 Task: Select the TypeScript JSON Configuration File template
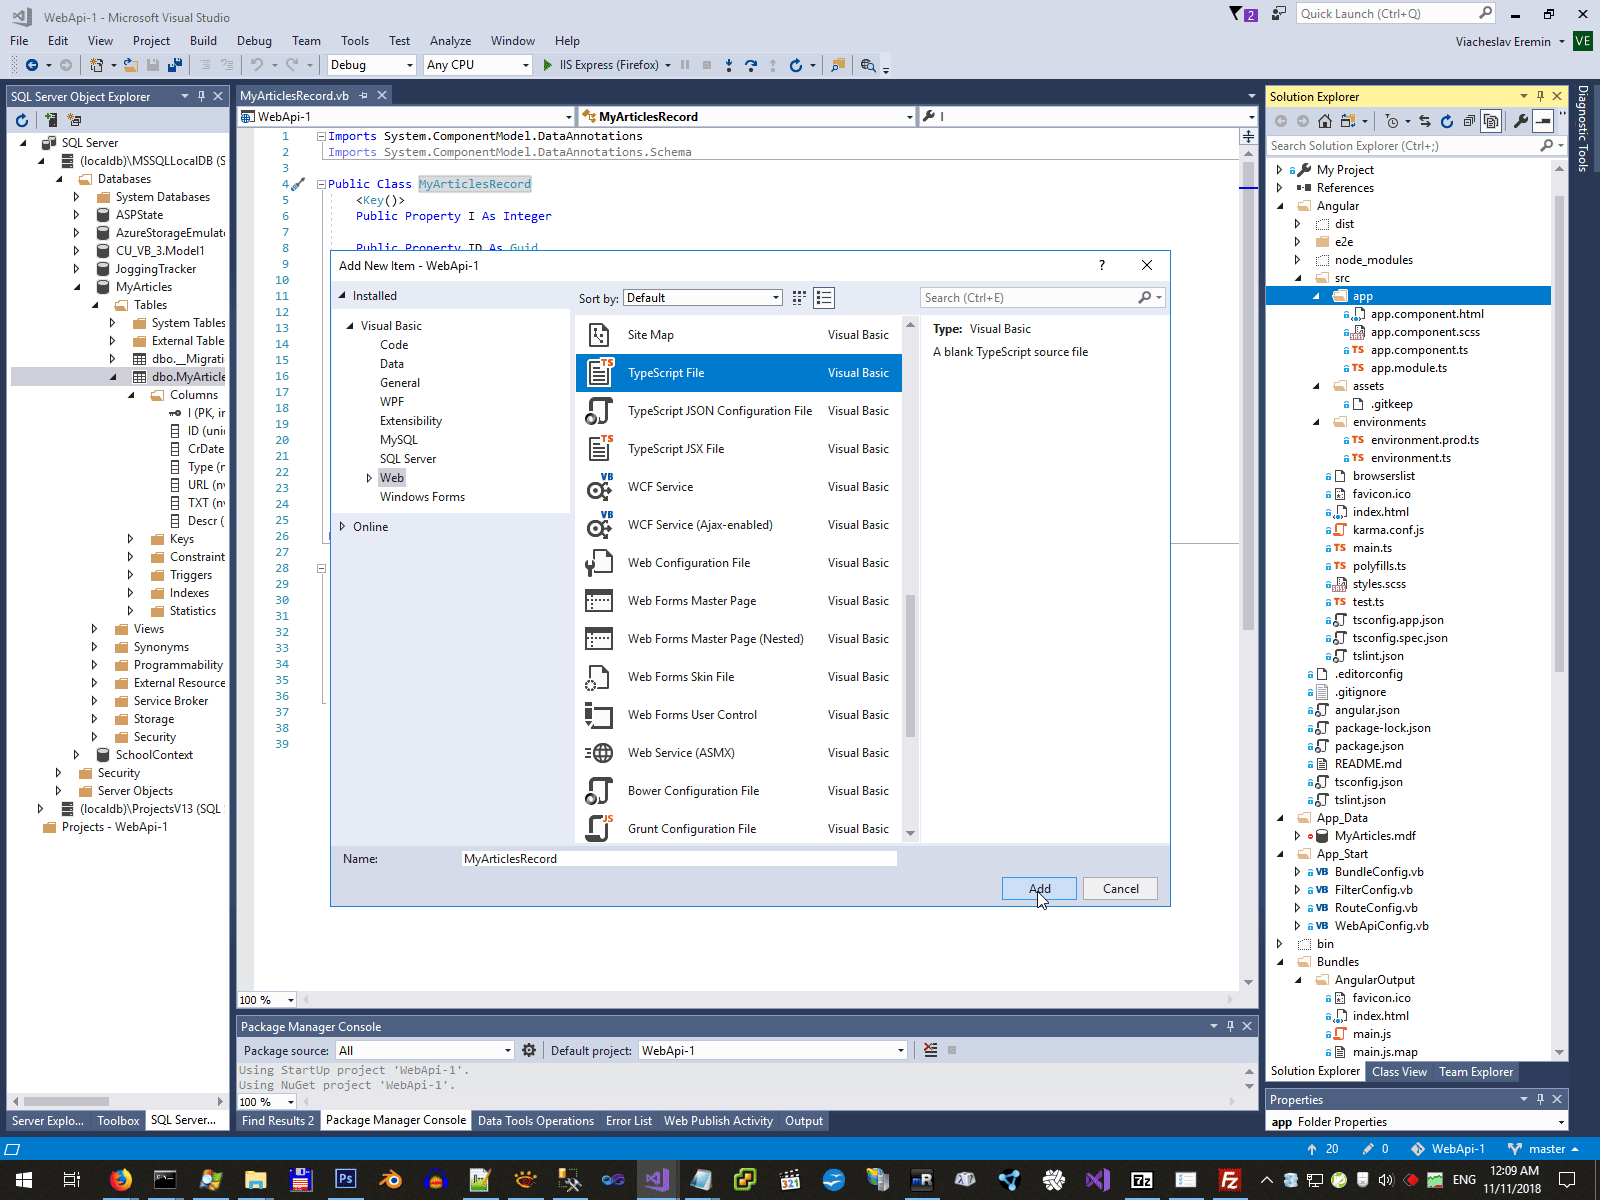(739, 411)
